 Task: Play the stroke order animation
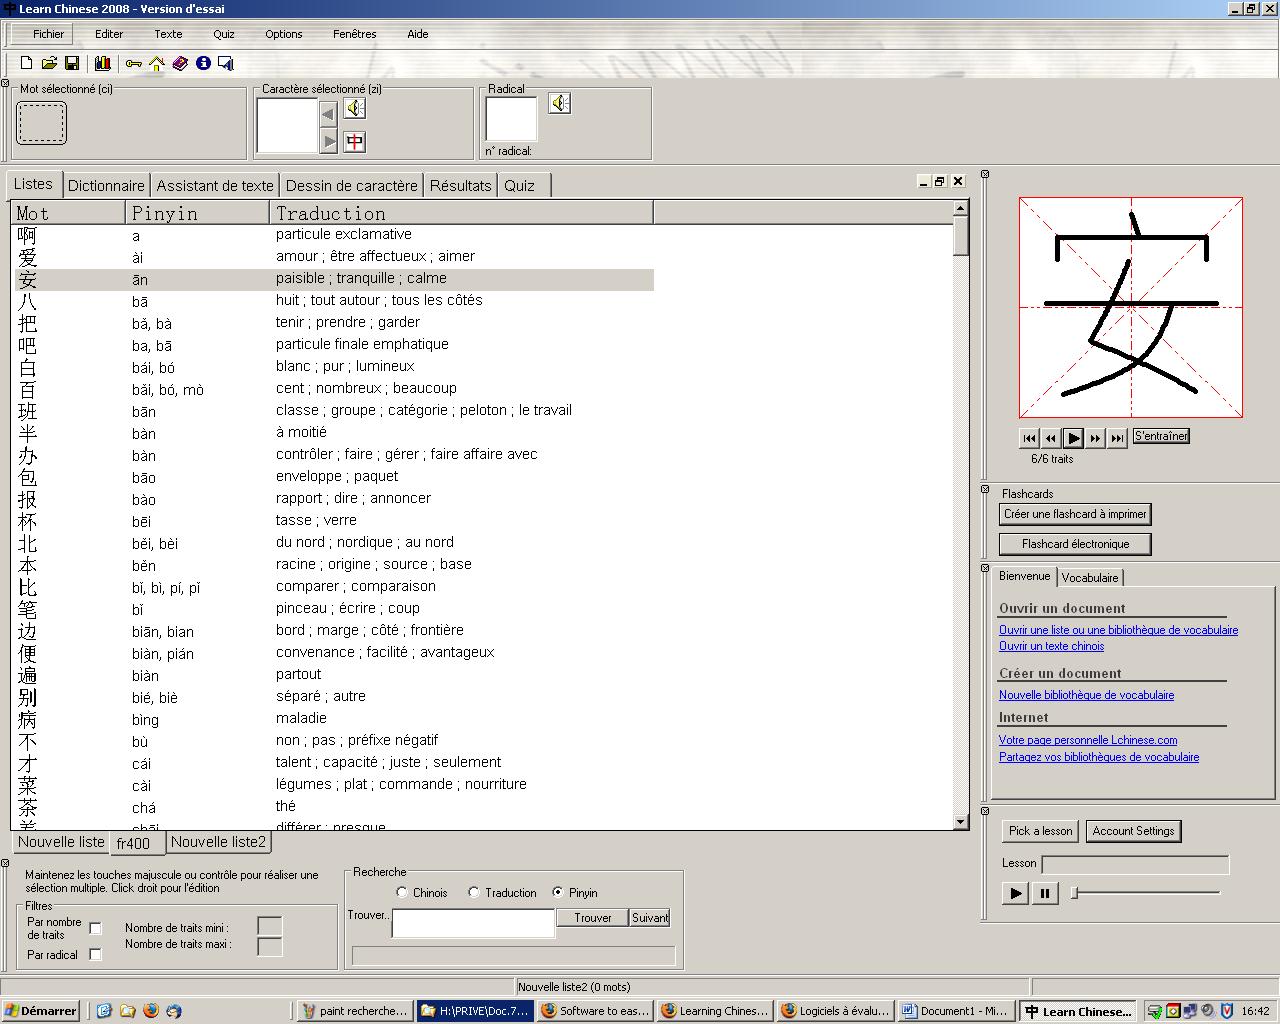[1073, 438]
